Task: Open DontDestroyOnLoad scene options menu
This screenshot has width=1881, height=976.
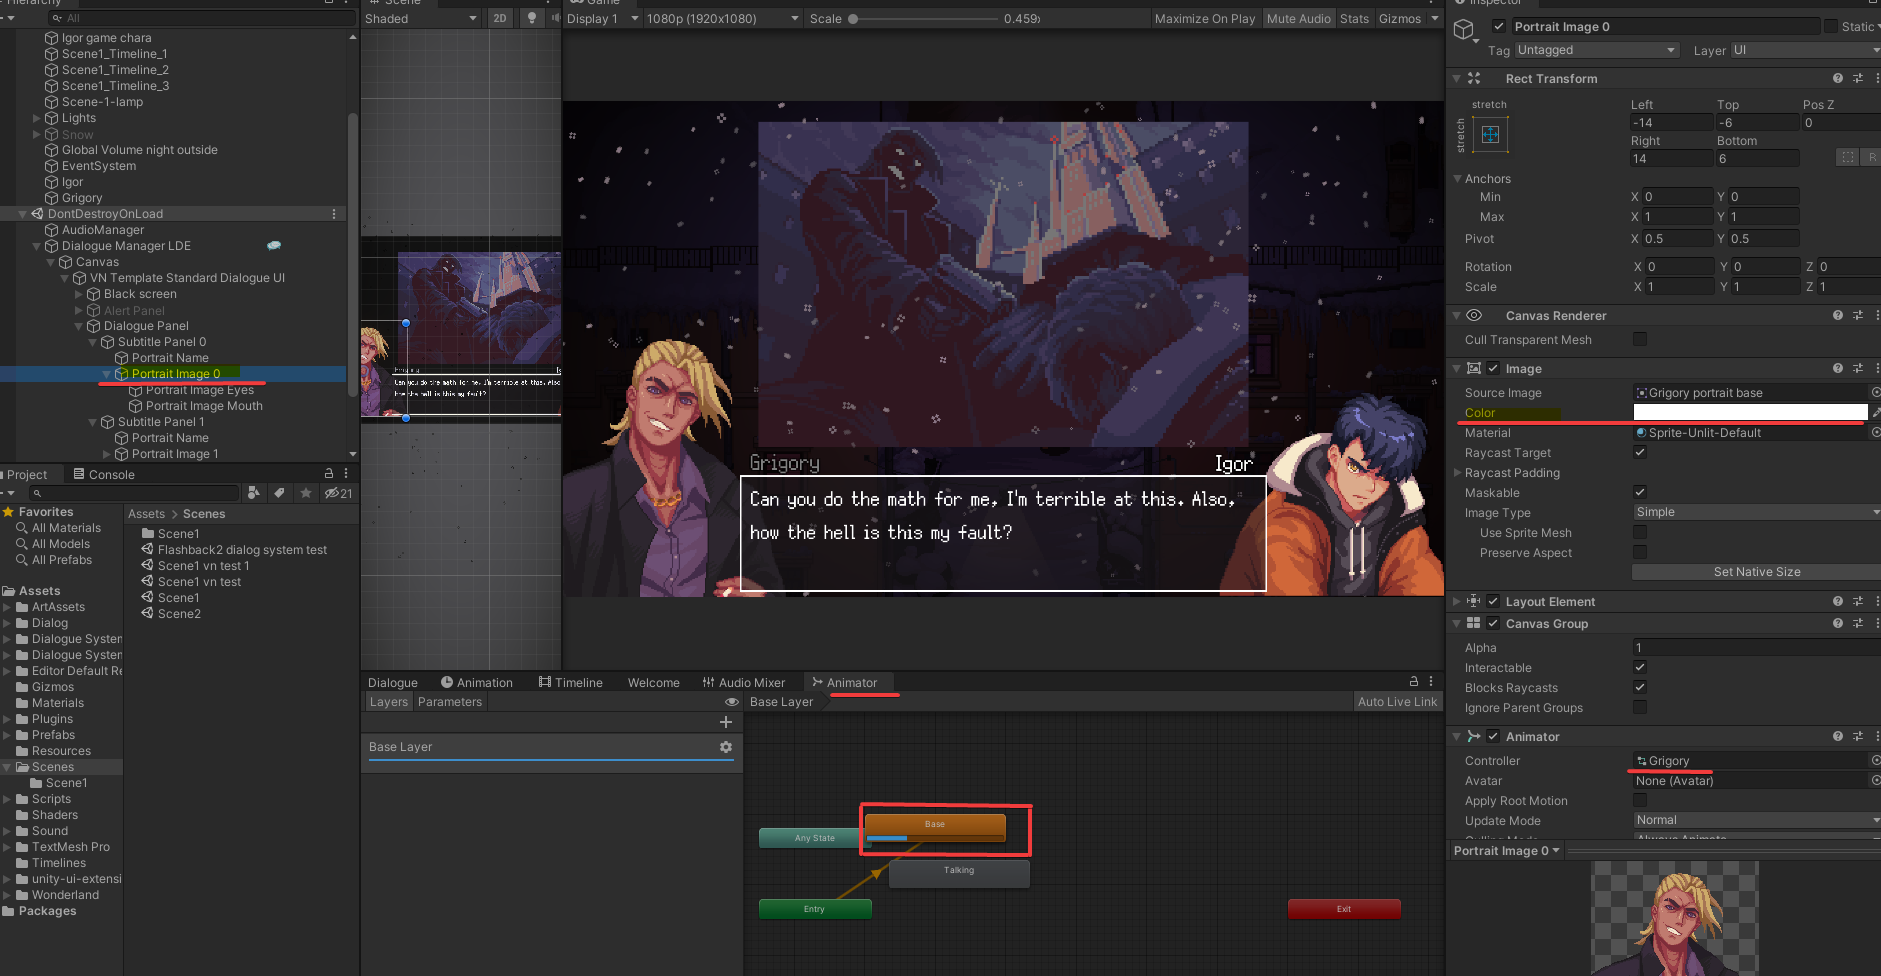Action: [x=334, y=214]
